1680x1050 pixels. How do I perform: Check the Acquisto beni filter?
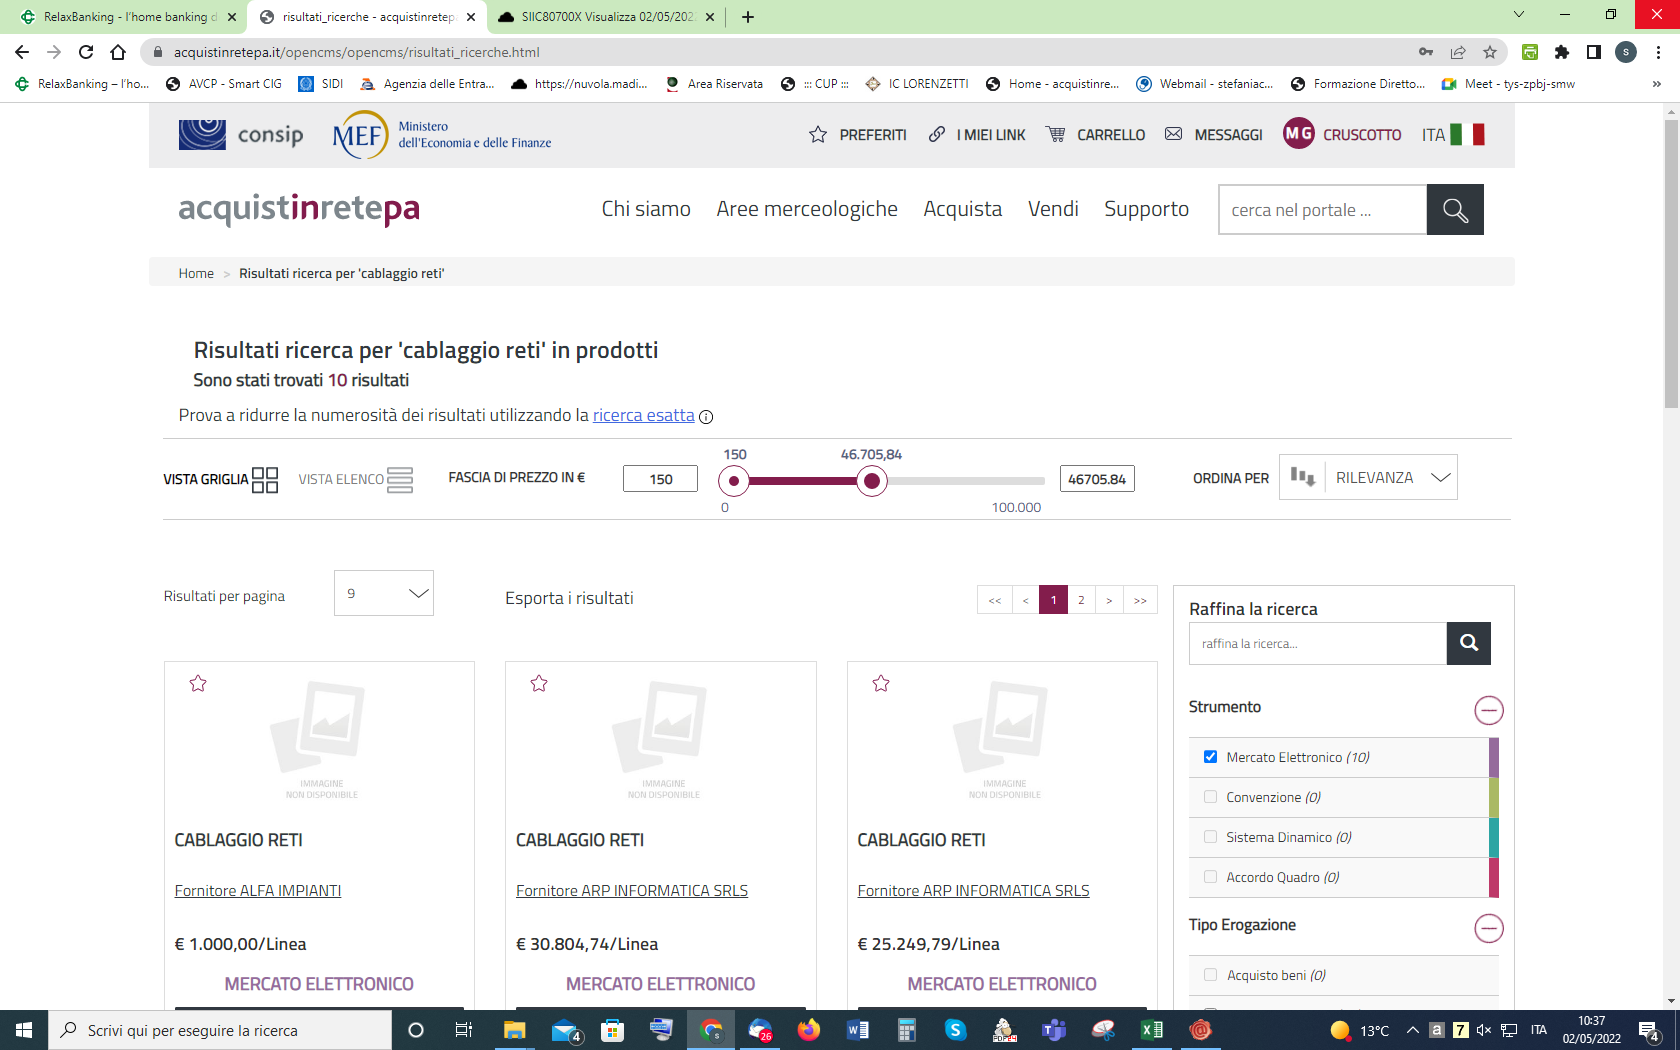click(1211, 975)
